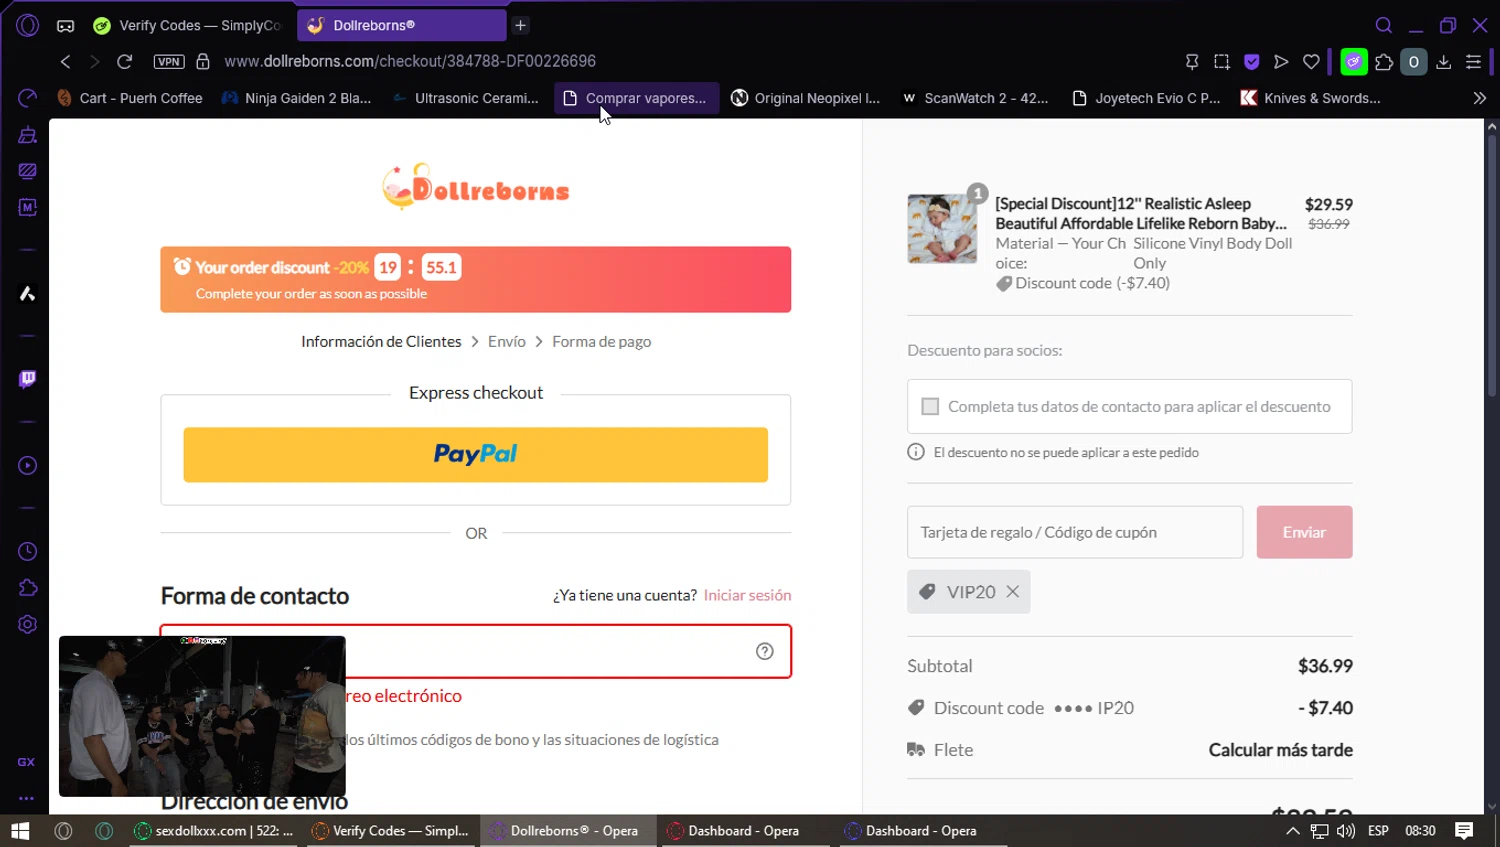Click Iniciar sesión link
Screen dimensions: 1500x847
[747, 595]
